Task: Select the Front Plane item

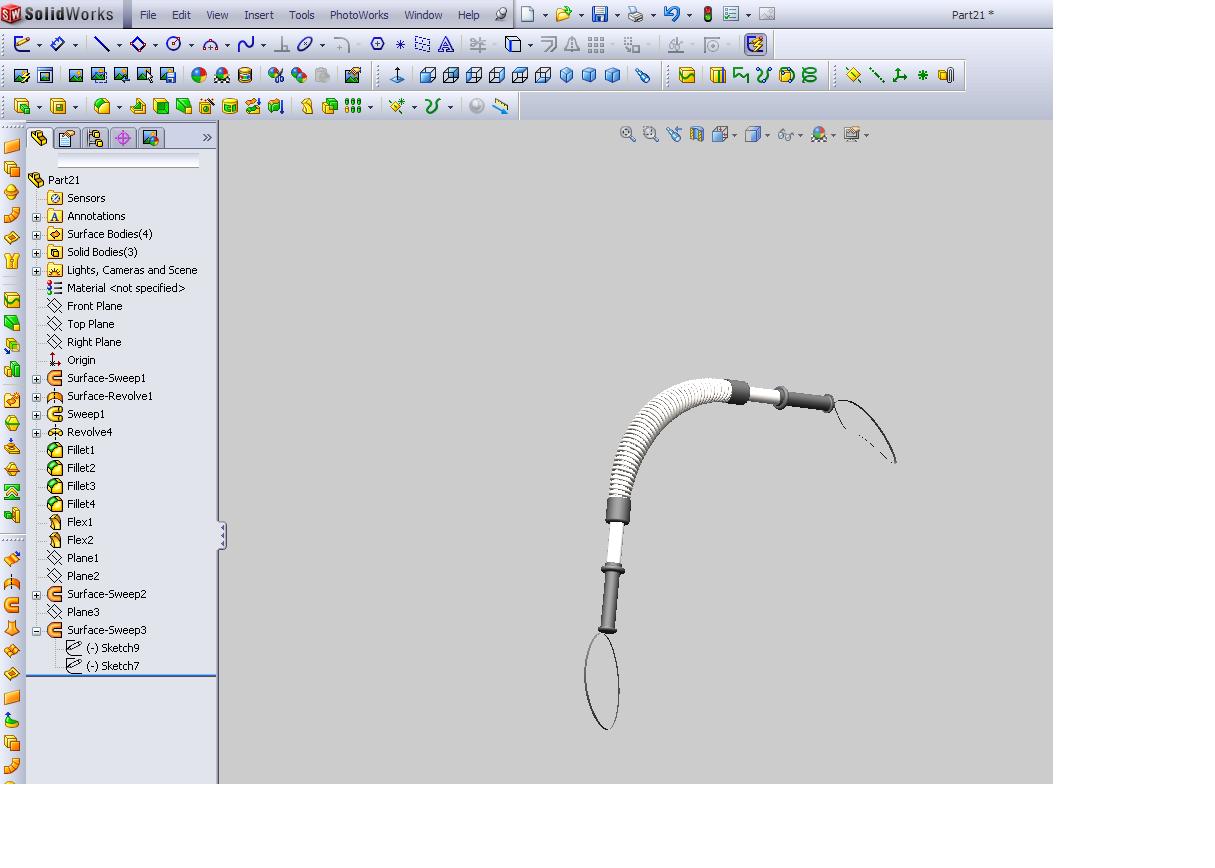Action: [x=94, y=306]
